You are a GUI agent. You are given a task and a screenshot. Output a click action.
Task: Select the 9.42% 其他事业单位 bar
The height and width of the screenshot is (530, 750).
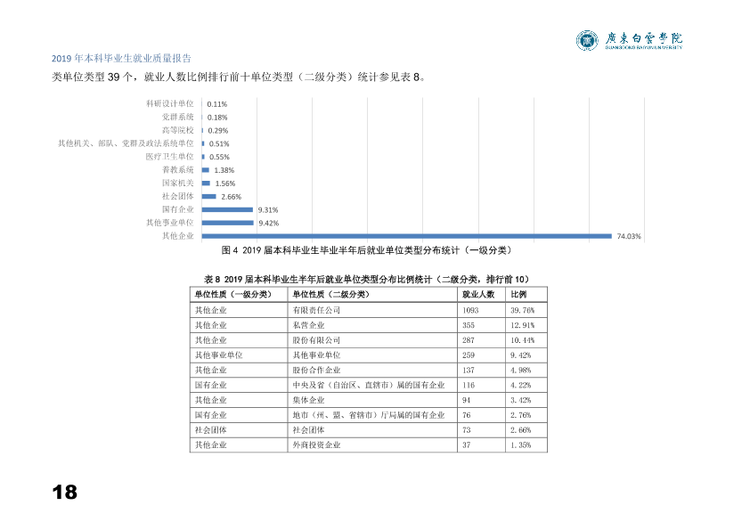(x=228, y=223)
